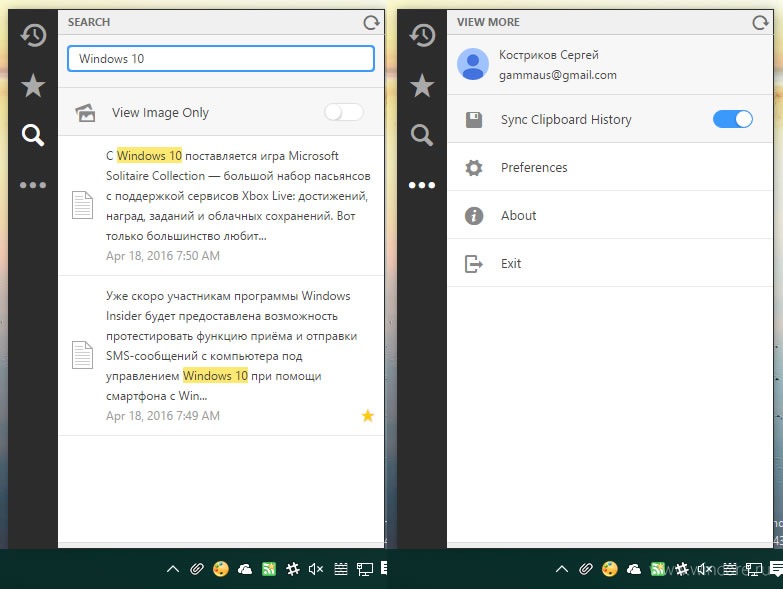
Task: Open the cloud tray icon on the left taskbar
Action: tap(245, 569)
